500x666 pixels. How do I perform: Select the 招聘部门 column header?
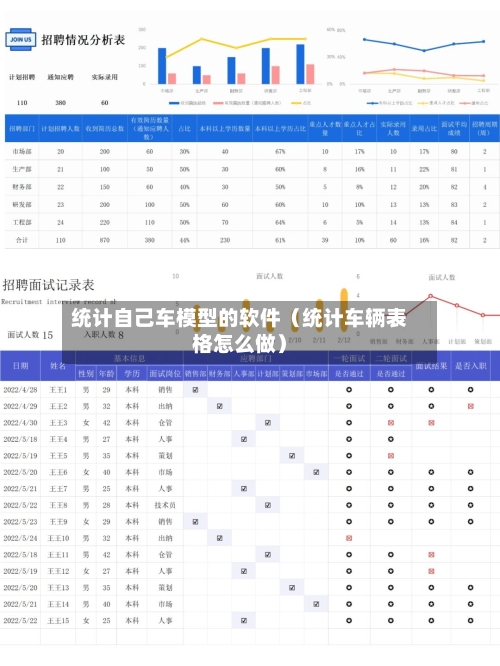pyautogui.click(x=22, y=128)
